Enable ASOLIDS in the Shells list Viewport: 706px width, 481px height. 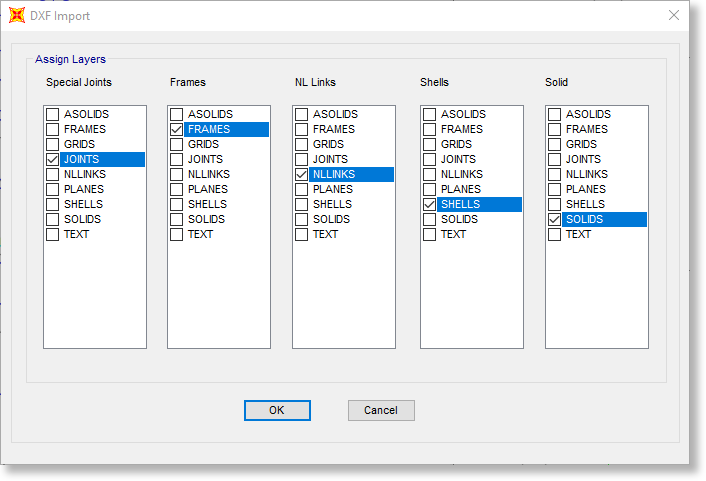(430, 115)
